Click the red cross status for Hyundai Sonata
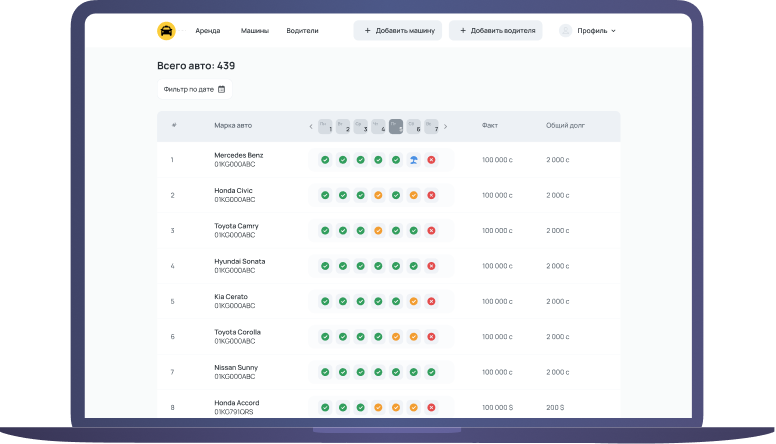This screenshot has height=444, width=776. (x=431, y=266)
